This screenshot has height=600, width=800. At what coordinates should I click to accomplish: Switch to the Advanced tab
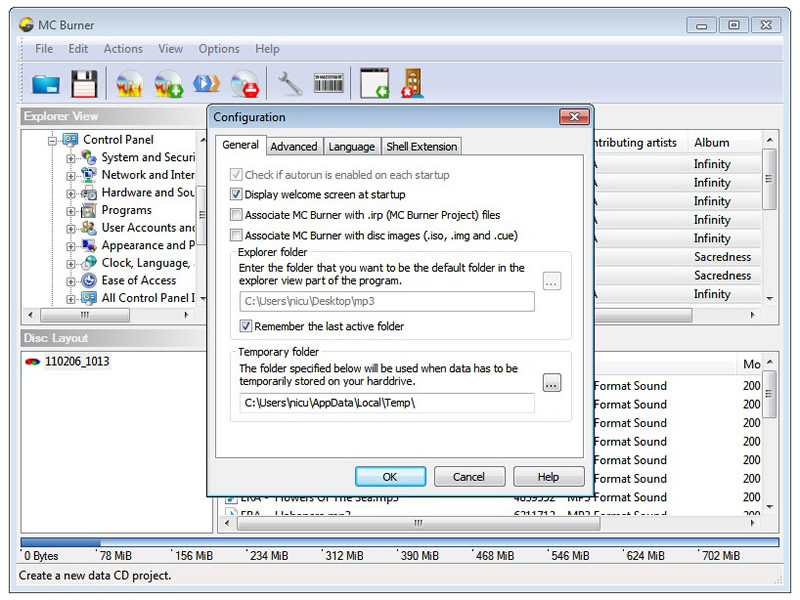[x=294, y=146]
